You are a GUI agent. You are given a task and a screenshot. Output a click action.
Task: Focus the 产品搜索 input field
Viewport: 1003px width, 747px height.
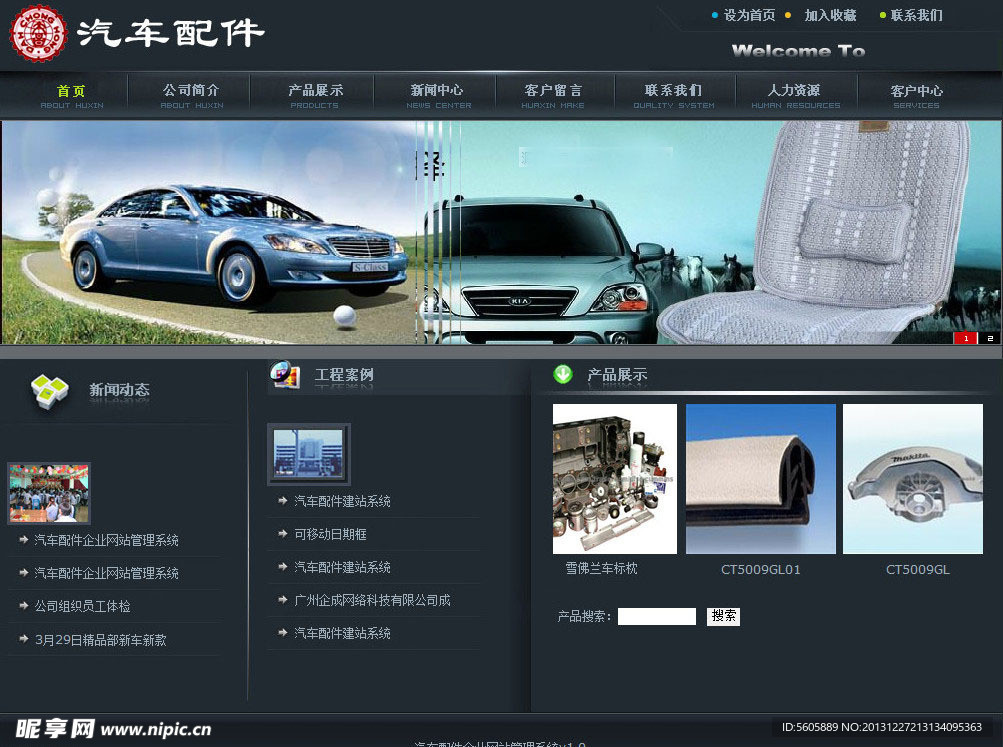(657, 616)
